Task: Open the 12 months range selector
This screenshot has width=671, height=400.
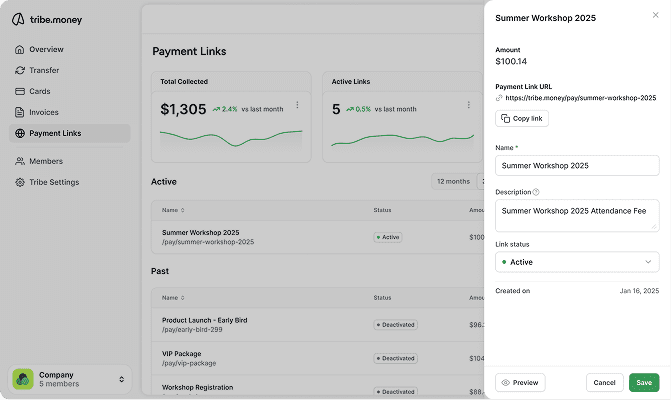Action: pos(453,182)
